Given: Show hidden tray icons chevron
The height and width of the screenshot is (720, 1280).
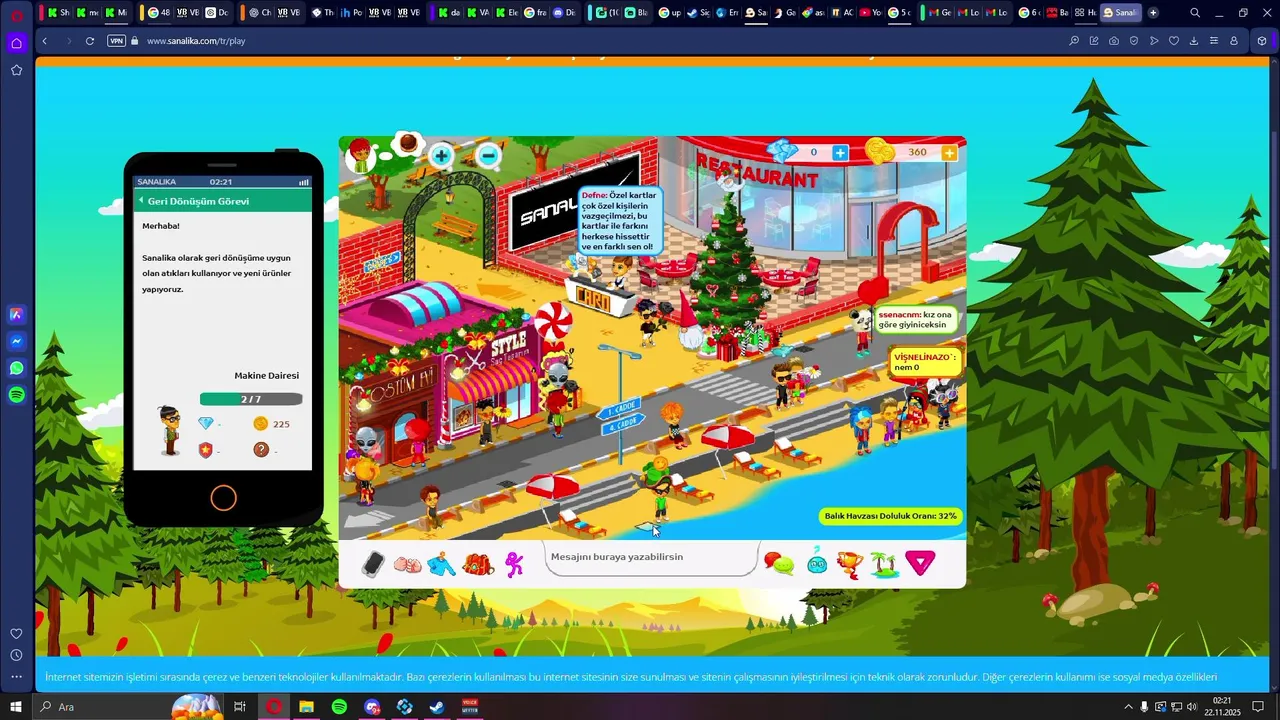Looking at the screenshot, I should [x=1128, y=707].
